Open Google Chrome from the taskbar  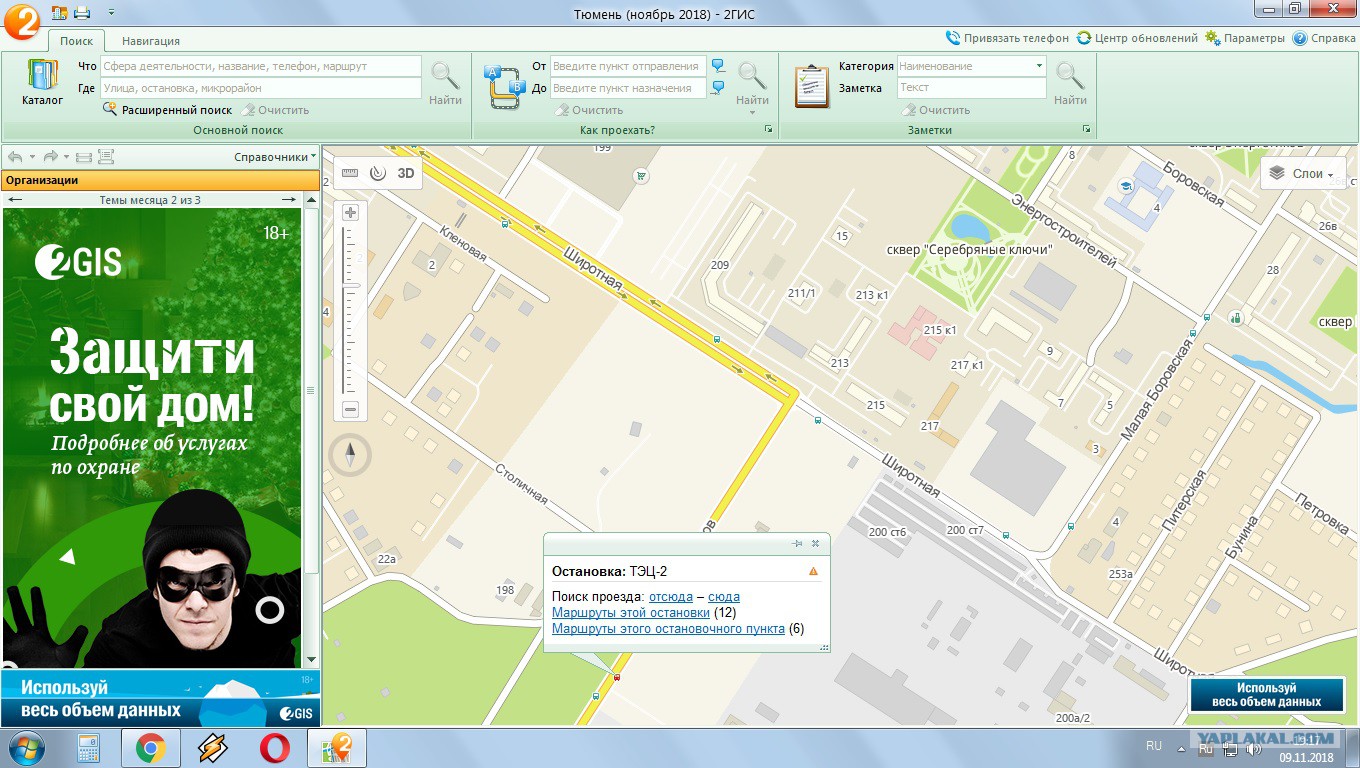pos(151,748)
